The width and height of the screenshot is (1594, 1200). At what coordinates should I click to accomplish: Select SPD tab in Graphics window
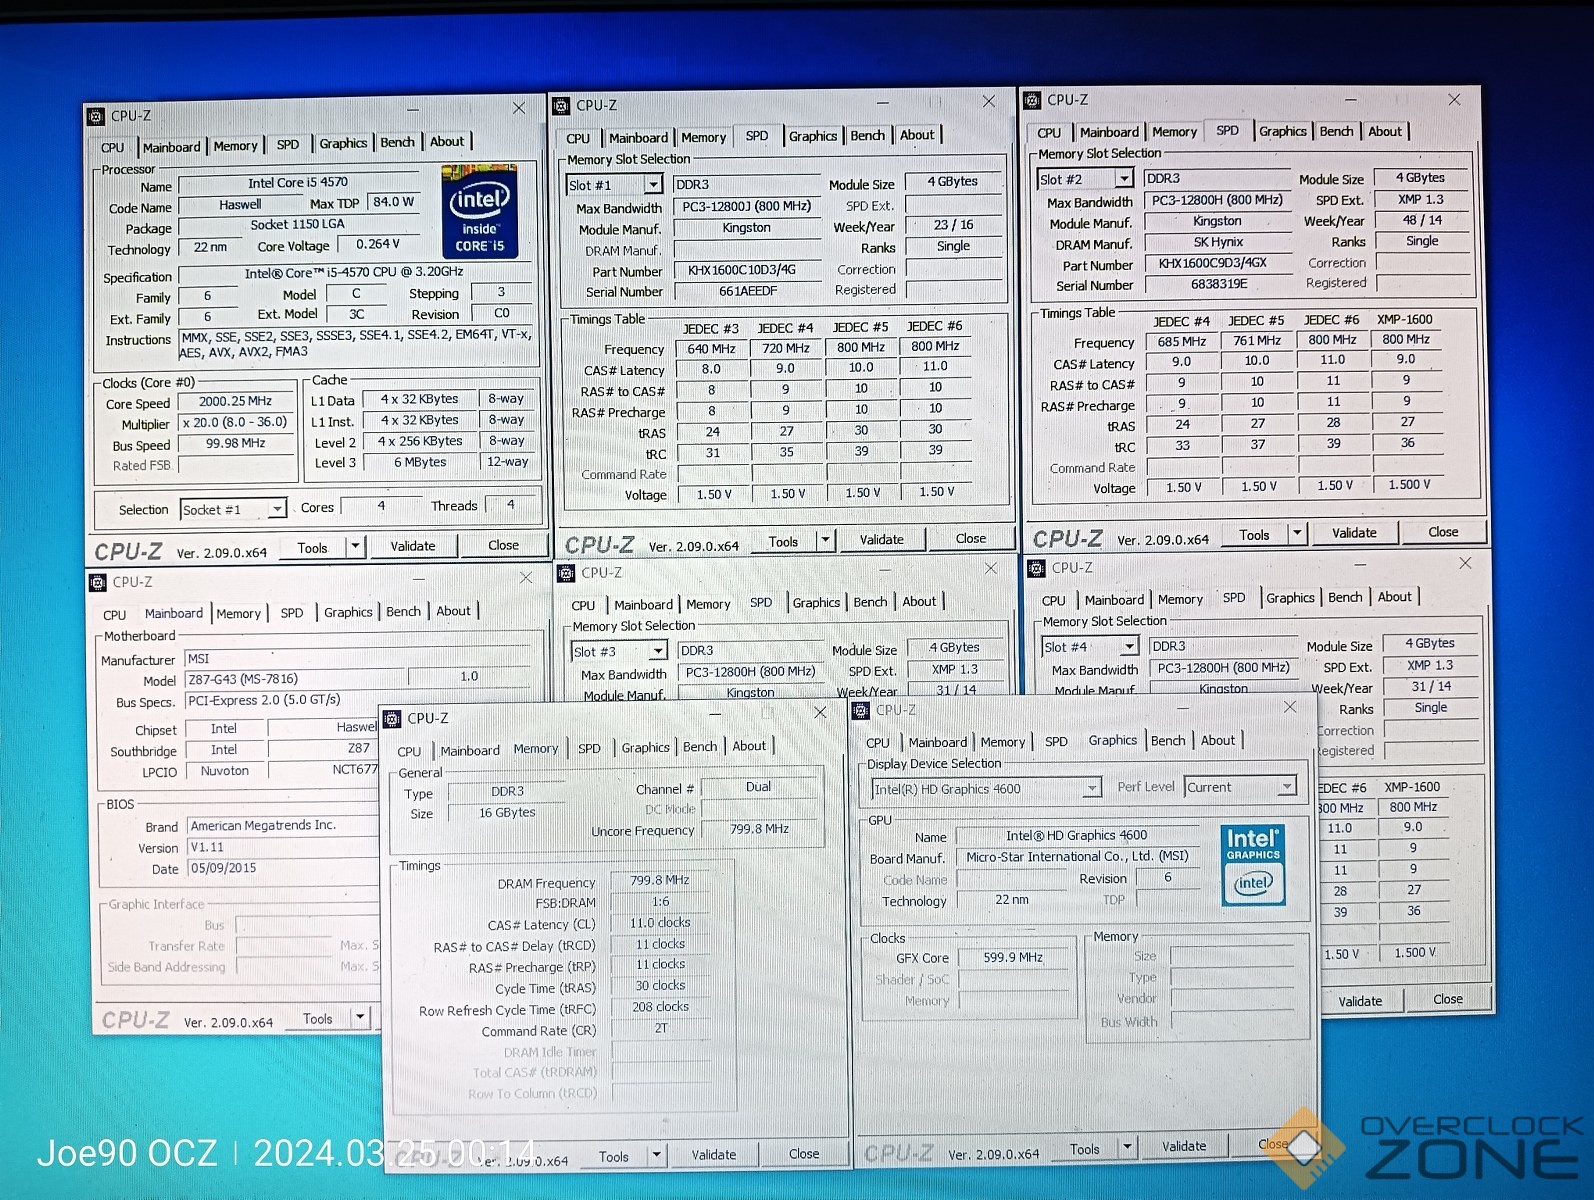1056,742
